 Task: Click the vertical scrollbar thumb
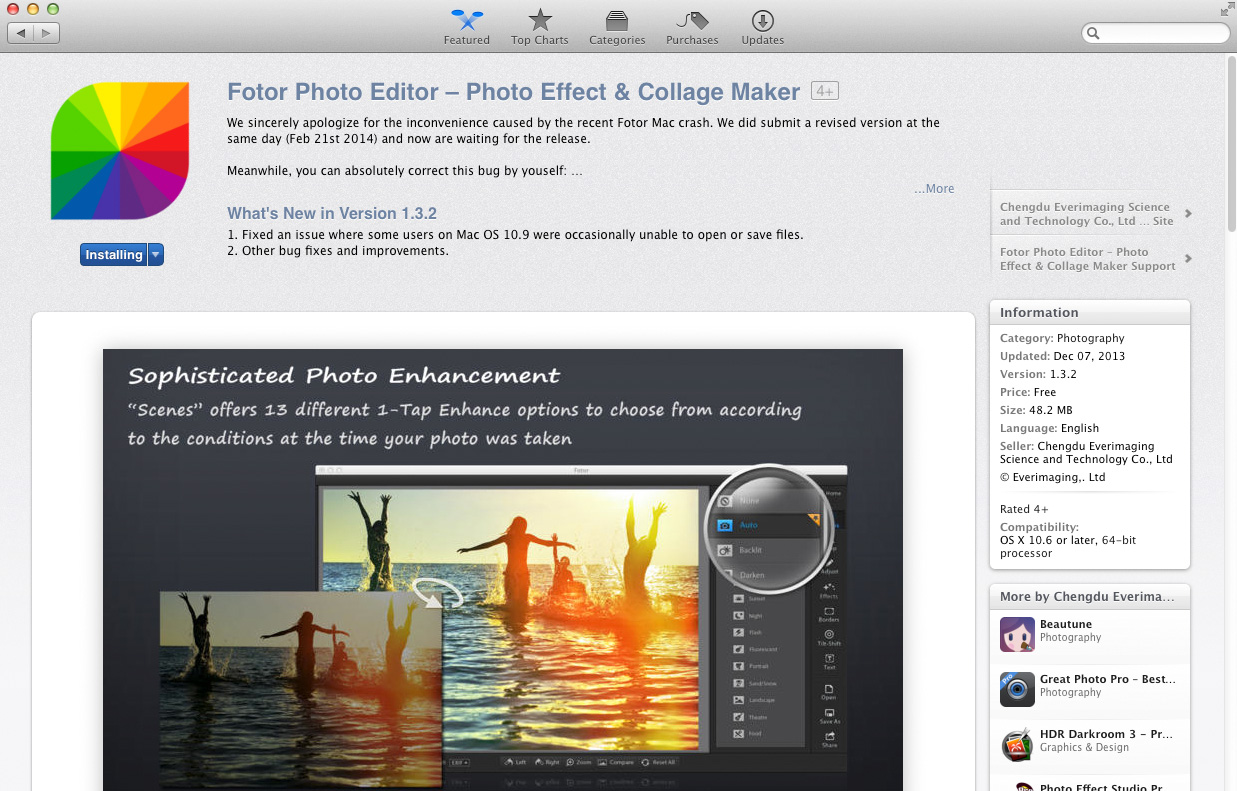1230,145
